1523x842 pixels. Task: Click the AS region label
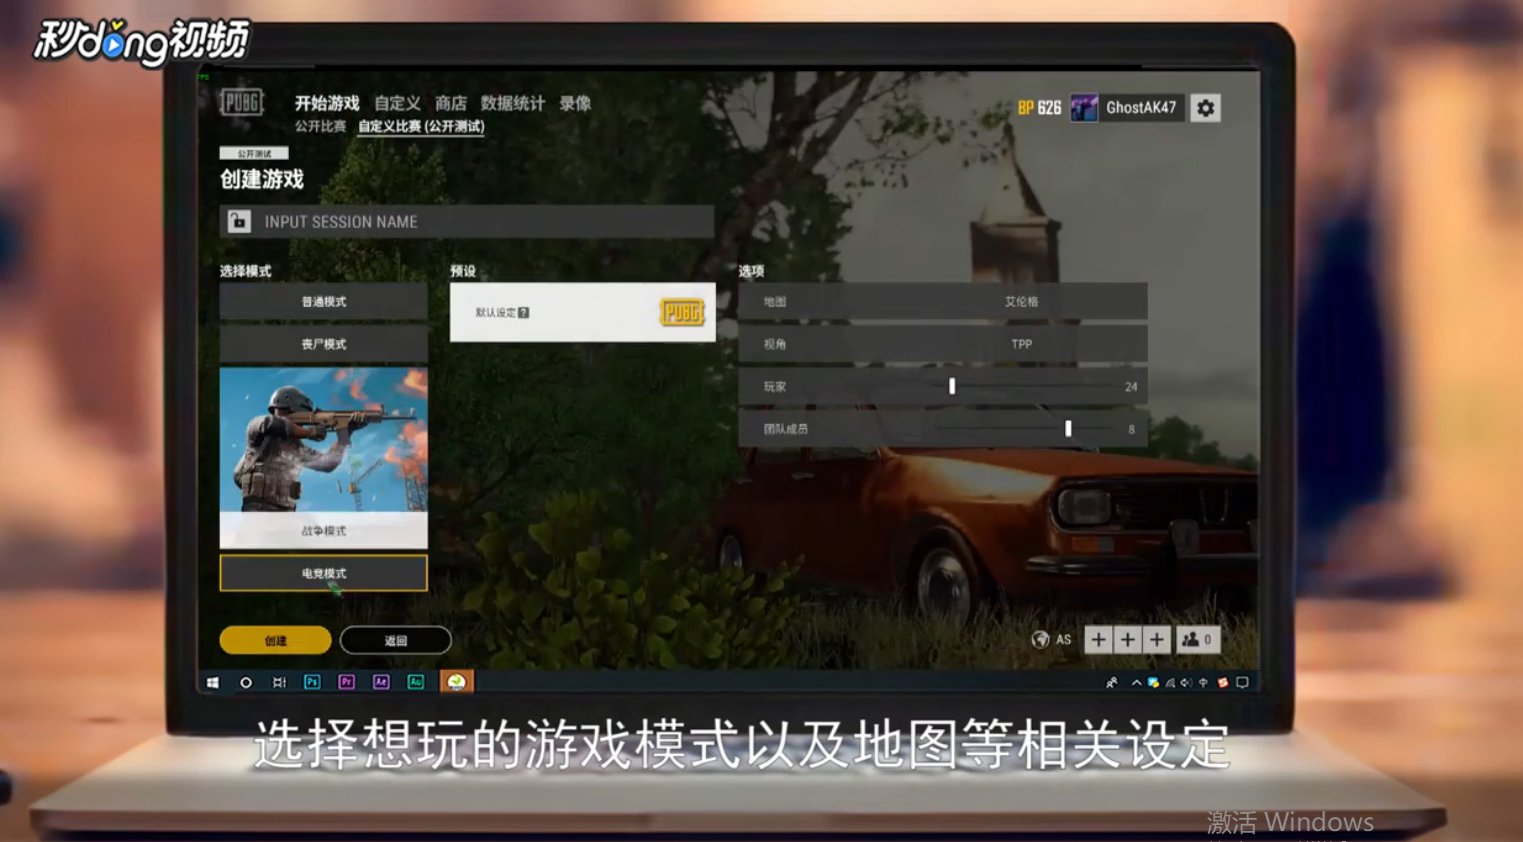point(1063,639)
